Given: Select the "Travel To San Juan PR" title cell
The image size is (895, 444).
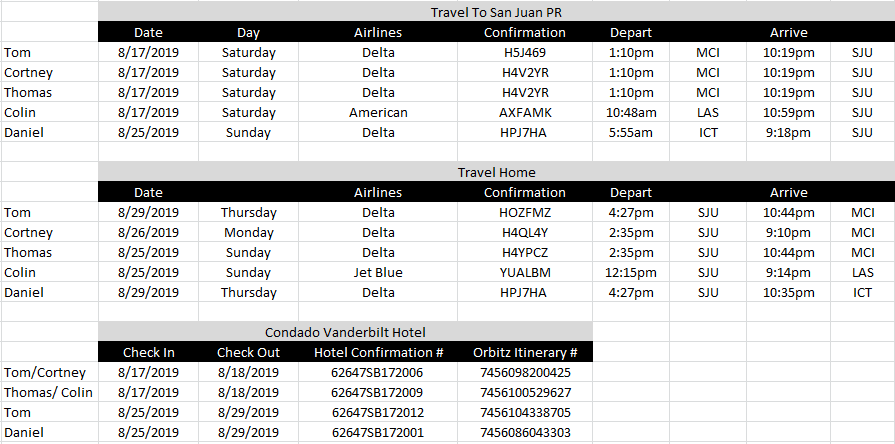Looking at the screenshot, I should pos(497,12).
